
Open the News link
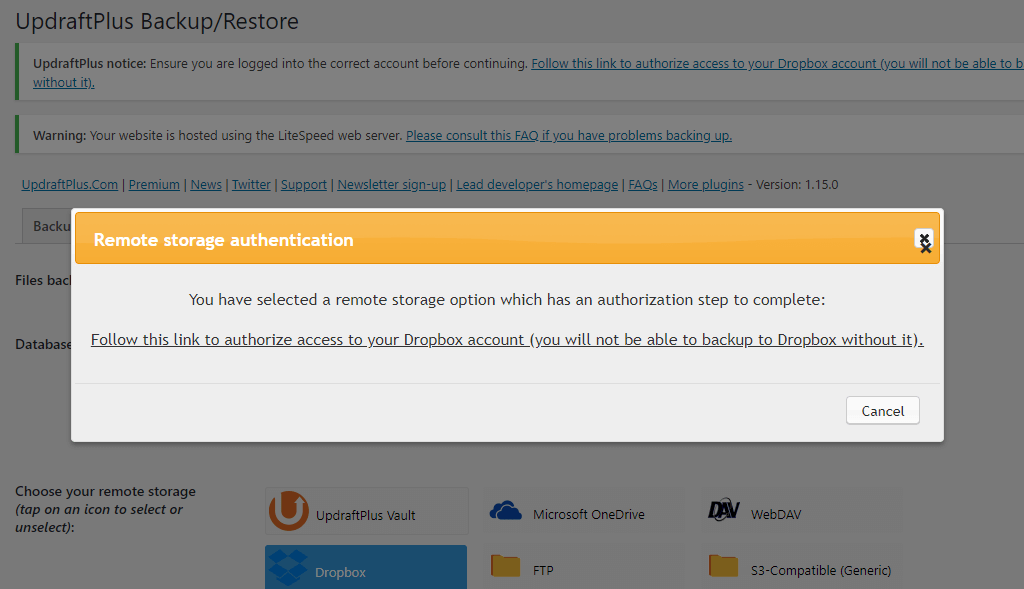[206, 185]
